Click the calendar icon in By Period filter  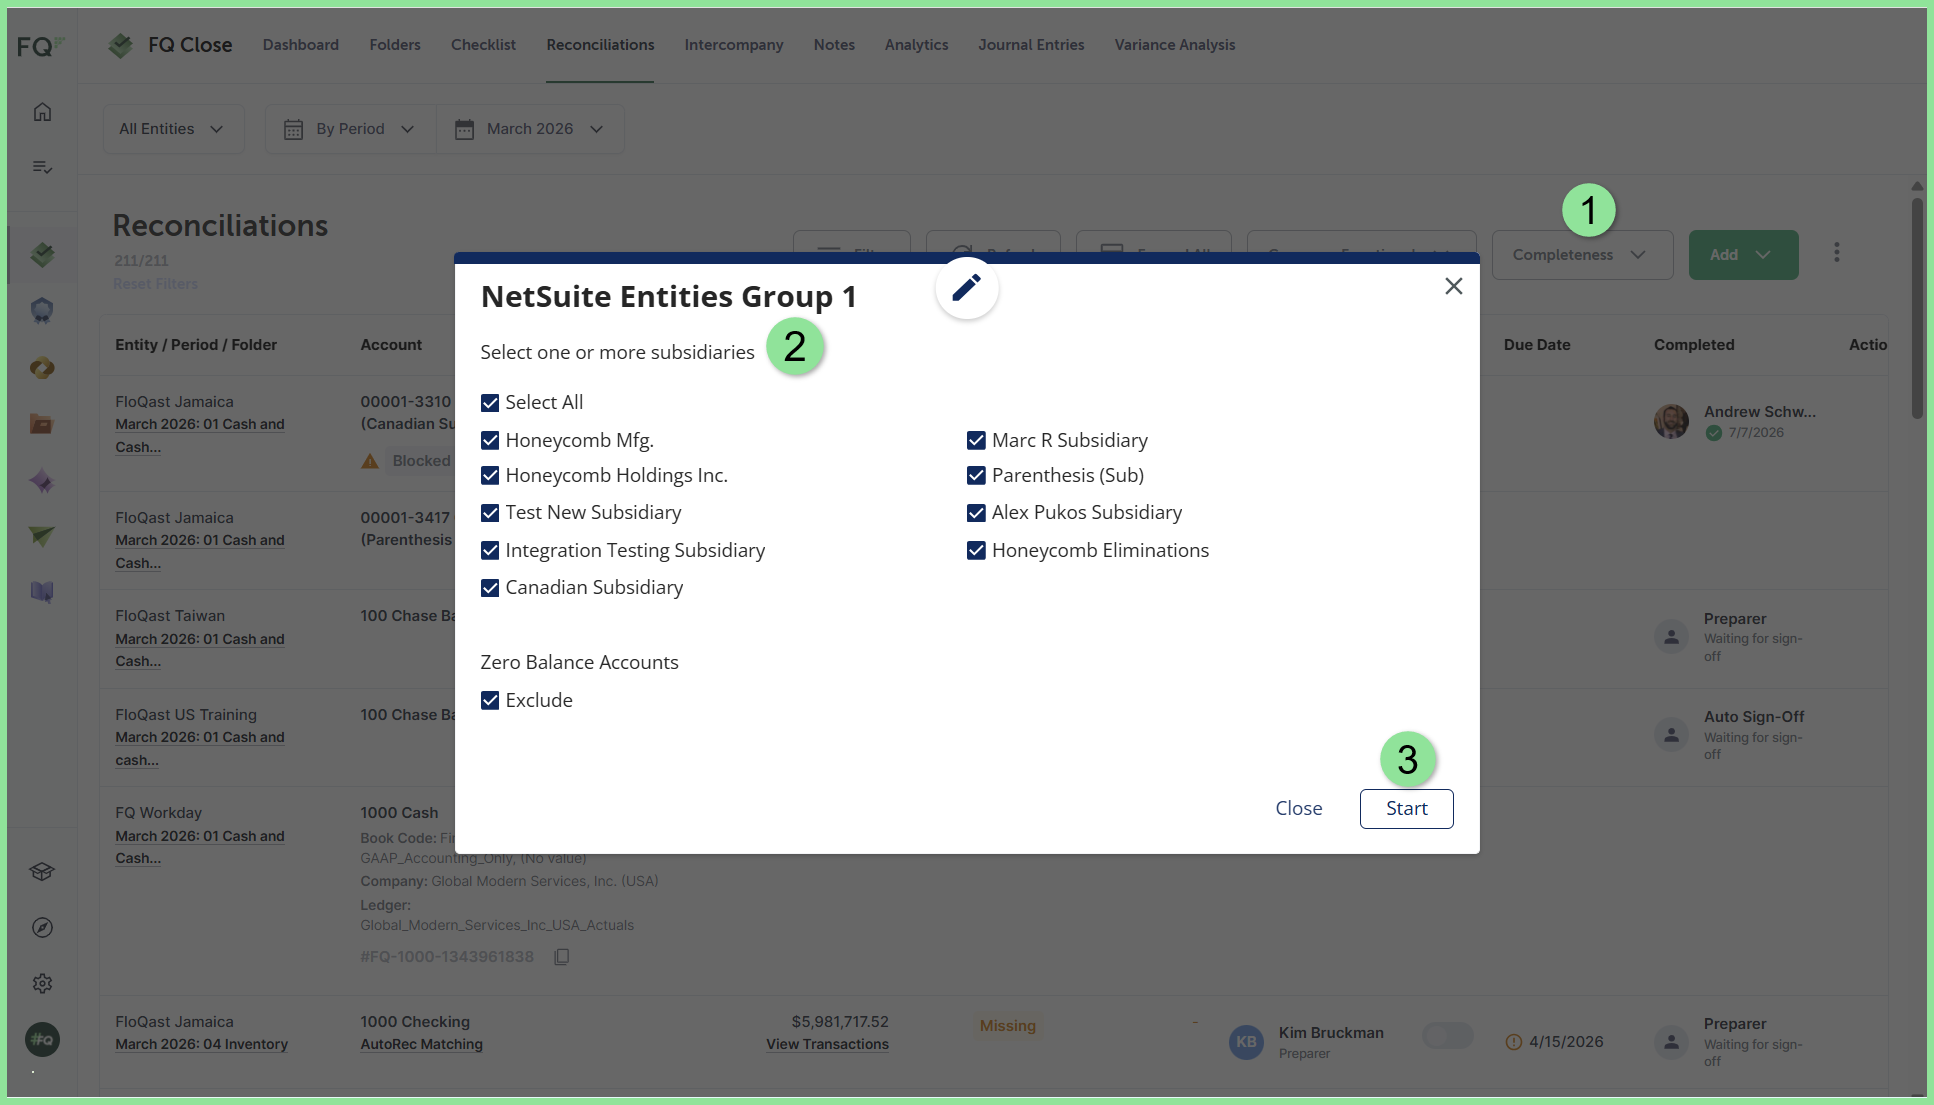pyautogui.click(x=293, y=129)
